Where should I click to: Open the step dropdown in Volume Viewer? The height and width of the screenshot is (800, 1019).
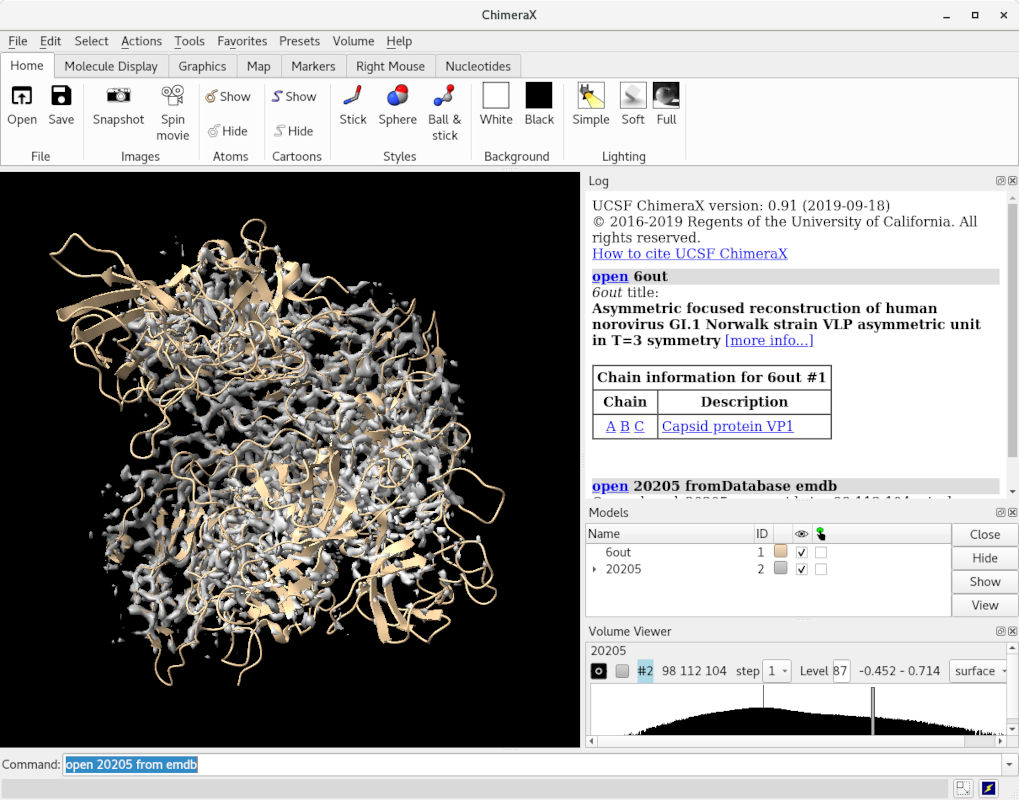click(777, 671)
